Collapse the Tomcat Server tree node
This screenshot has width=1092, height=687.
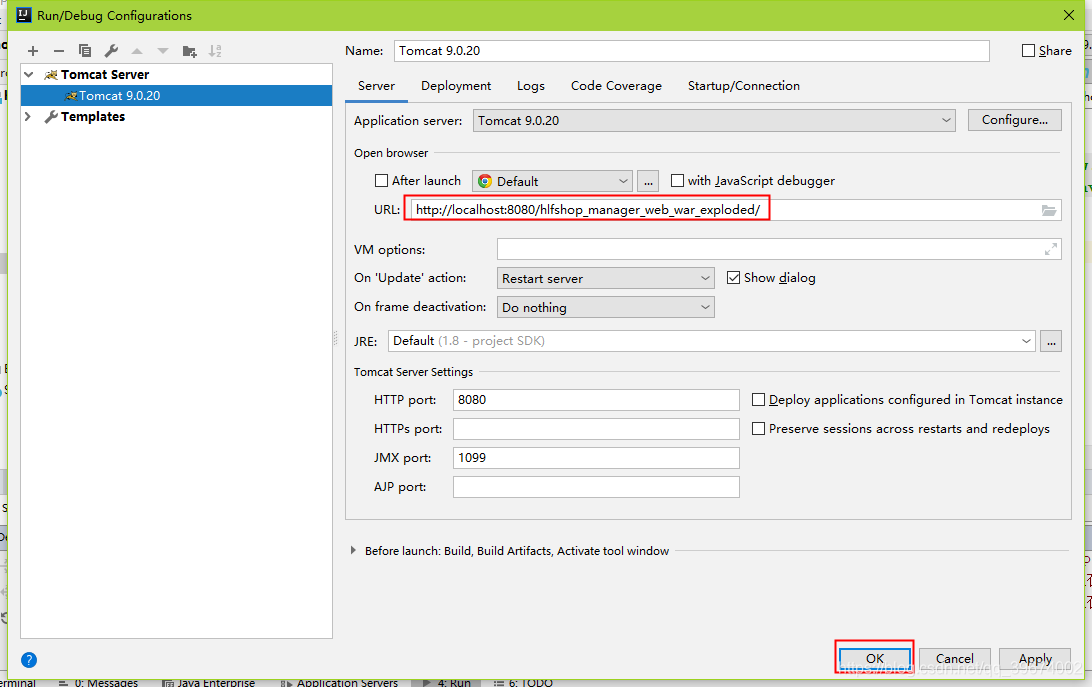point(29,75)
